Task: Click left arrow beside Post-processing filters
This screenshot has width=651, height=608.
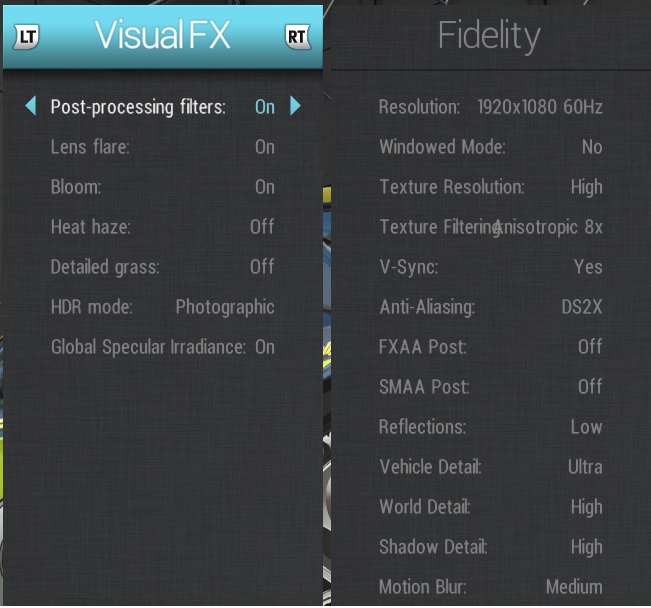Action: click(31, 106)
